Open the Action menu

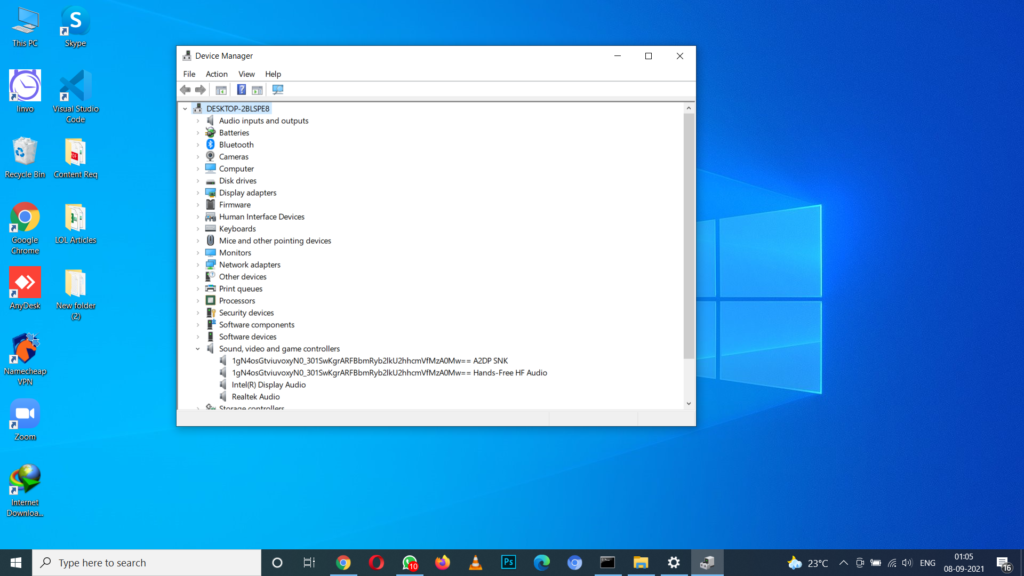tap(216, 73)
